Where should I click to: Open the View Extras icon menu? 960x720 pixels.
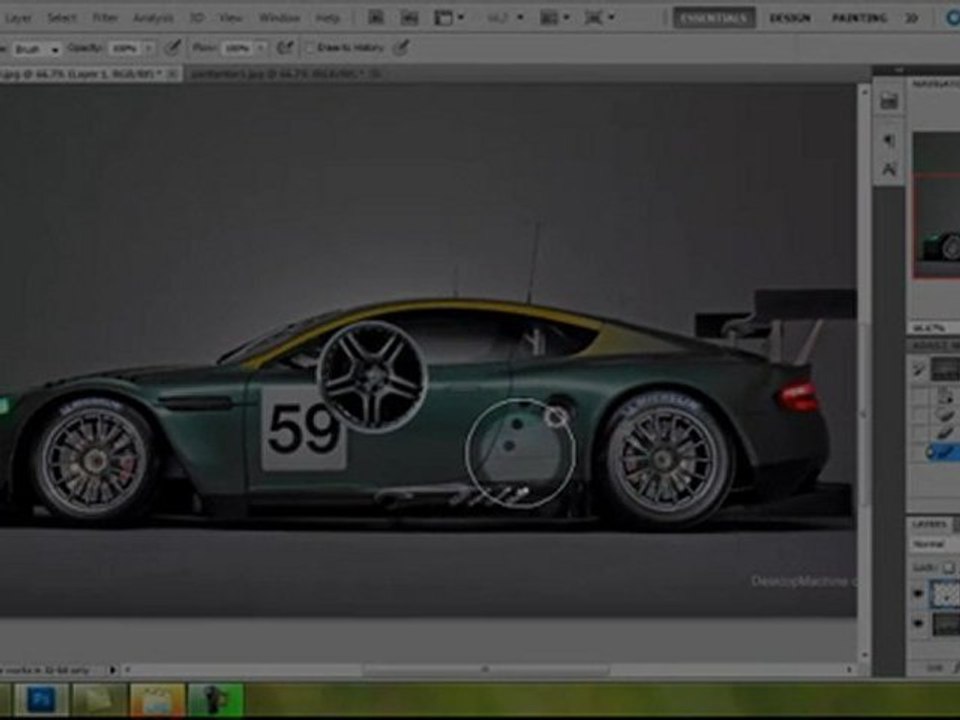443,18
